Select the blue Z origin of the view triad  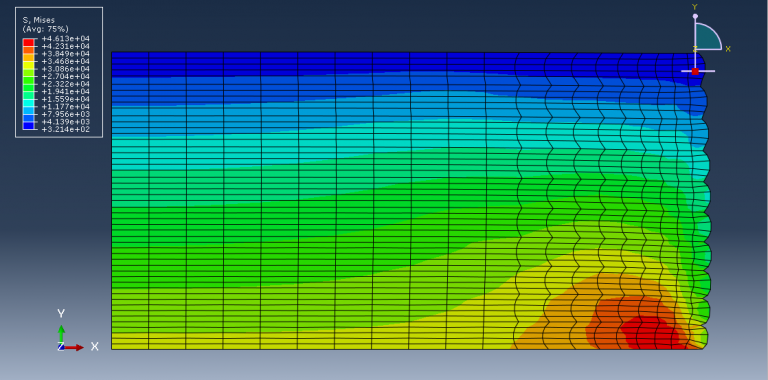point(61,347)
